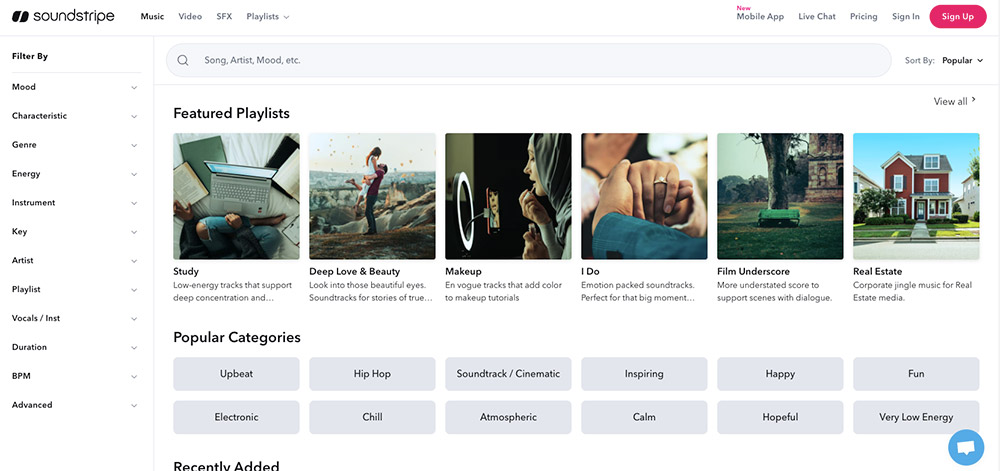
Task: Expand the Advanced filter
Action: 75,405
